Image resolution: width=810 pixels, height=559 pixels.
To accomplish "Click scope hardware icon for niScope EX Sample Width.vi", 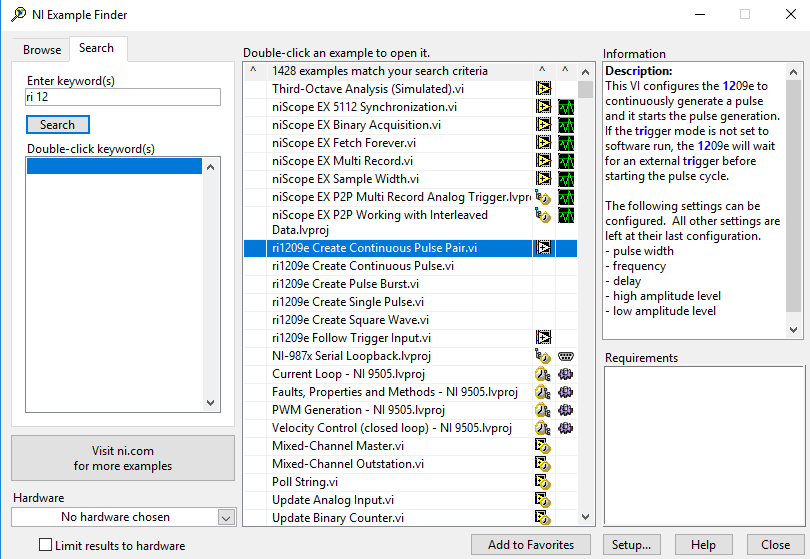I will pos(566,179).
